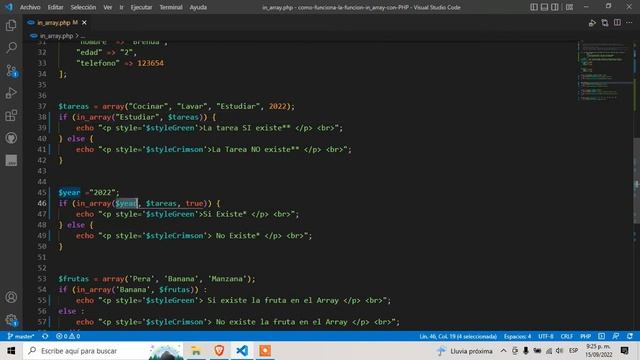Click taskbar search box Escribe aquí para buscar
640x360 pixels.
coord(103,351)
